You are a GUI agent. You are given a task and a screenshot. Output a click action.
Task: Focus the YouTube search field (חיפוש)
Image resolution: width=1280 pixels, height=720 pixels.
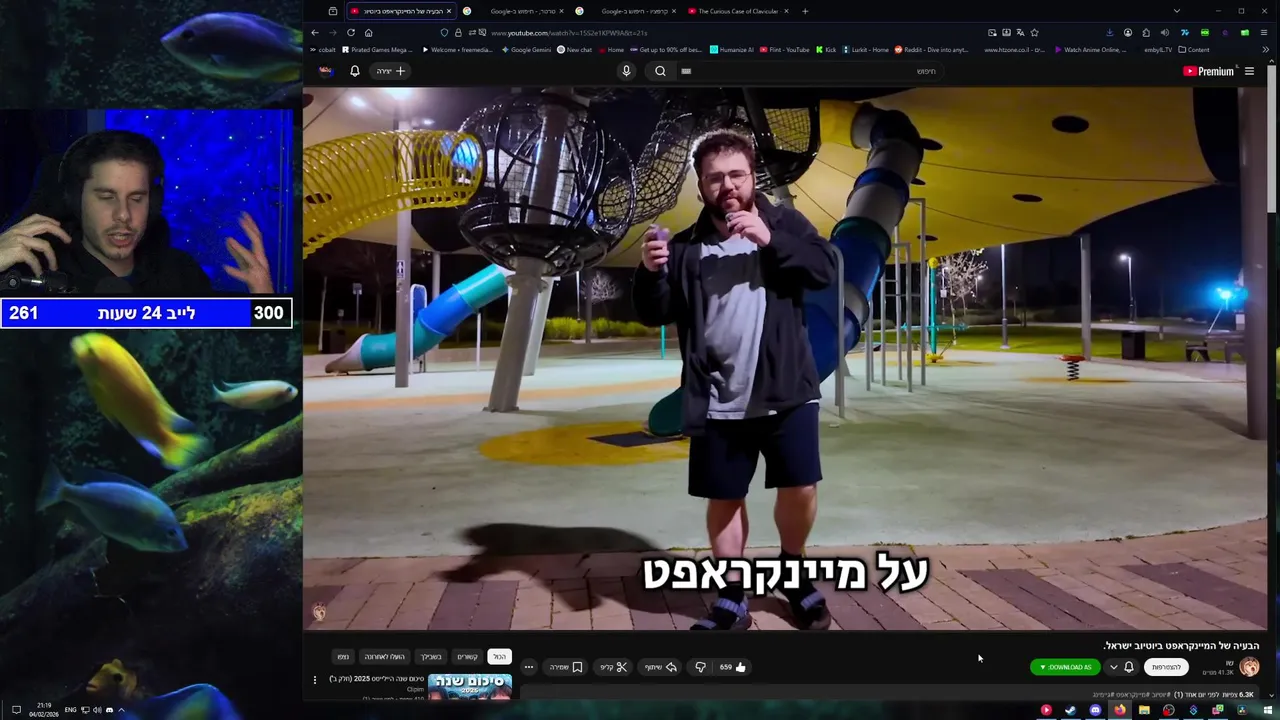(x=808, y=71)
